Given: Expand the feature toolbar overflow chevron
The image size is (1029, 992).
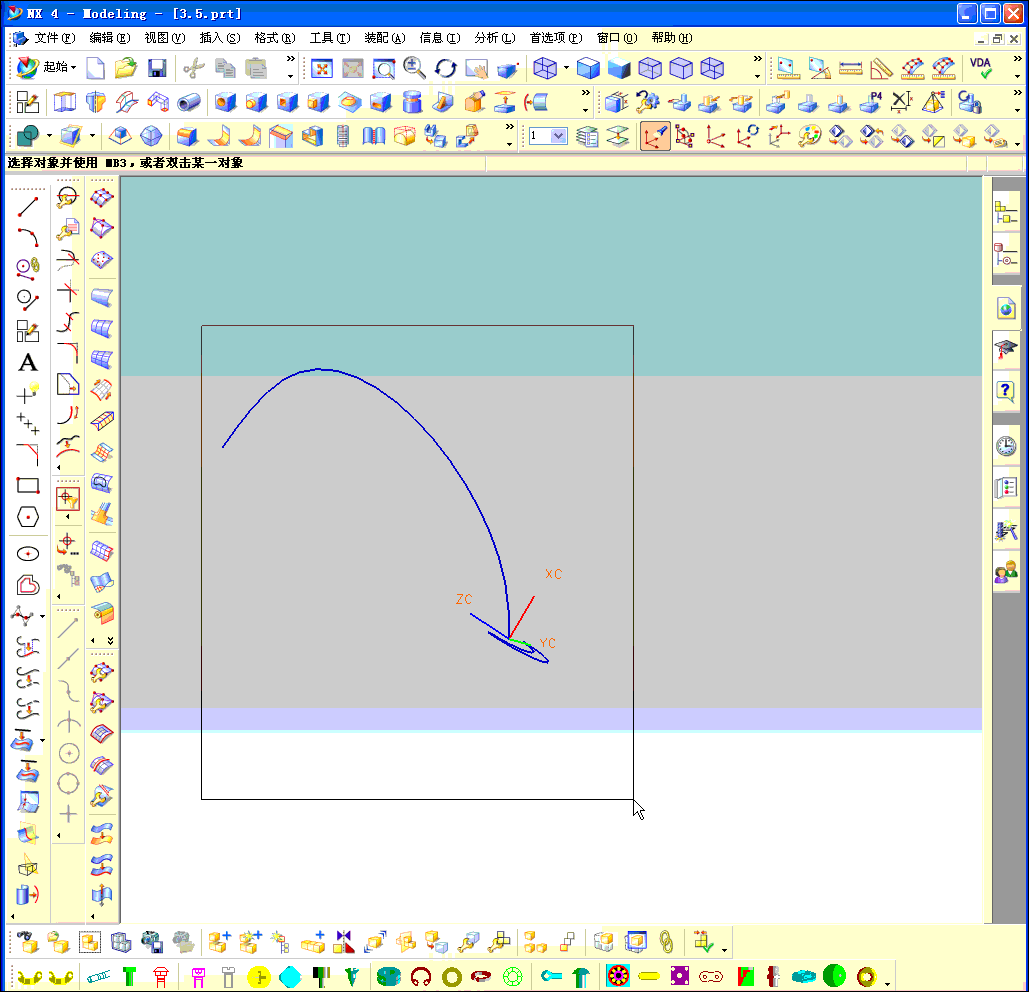Looking at the screenshot, I should [x=585, y=93].
